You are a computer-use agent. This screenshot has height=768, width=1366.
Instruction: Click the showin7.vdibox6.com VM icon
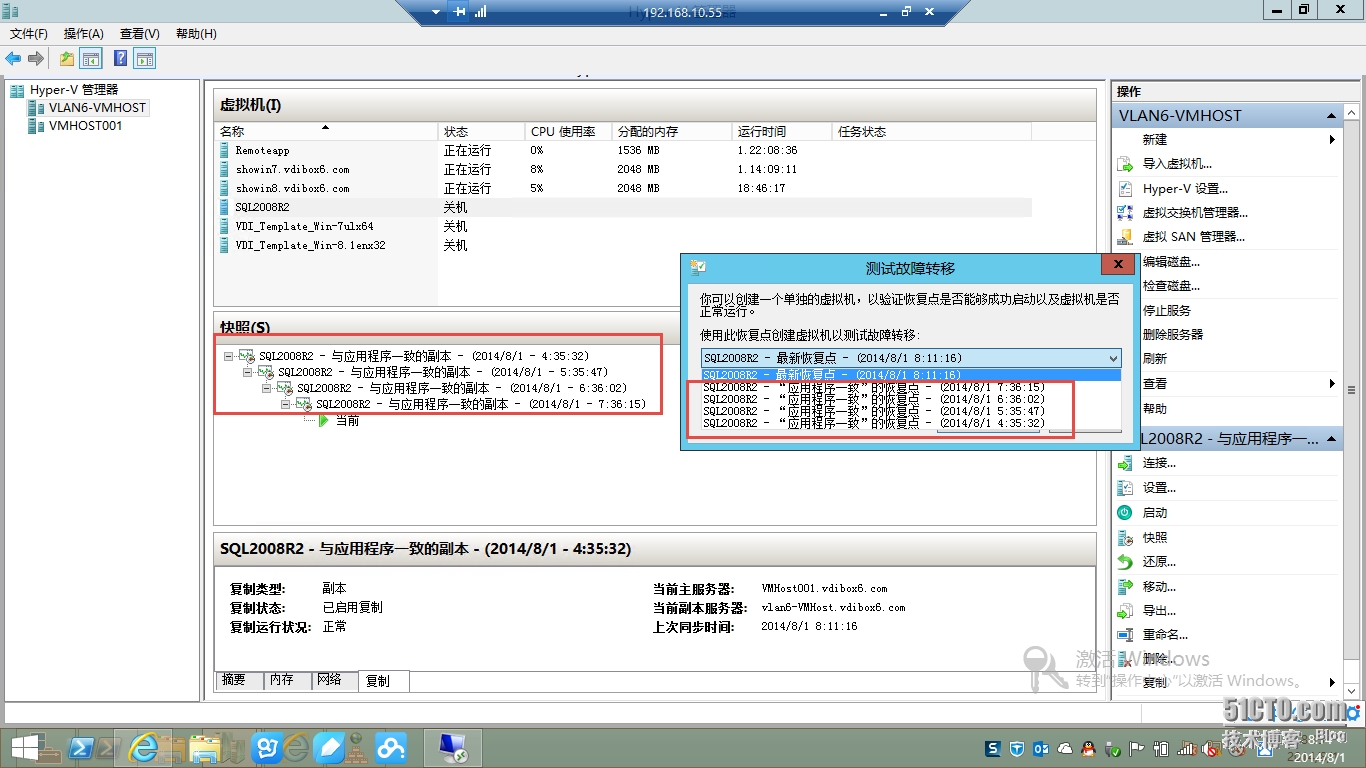click(225, 169)
